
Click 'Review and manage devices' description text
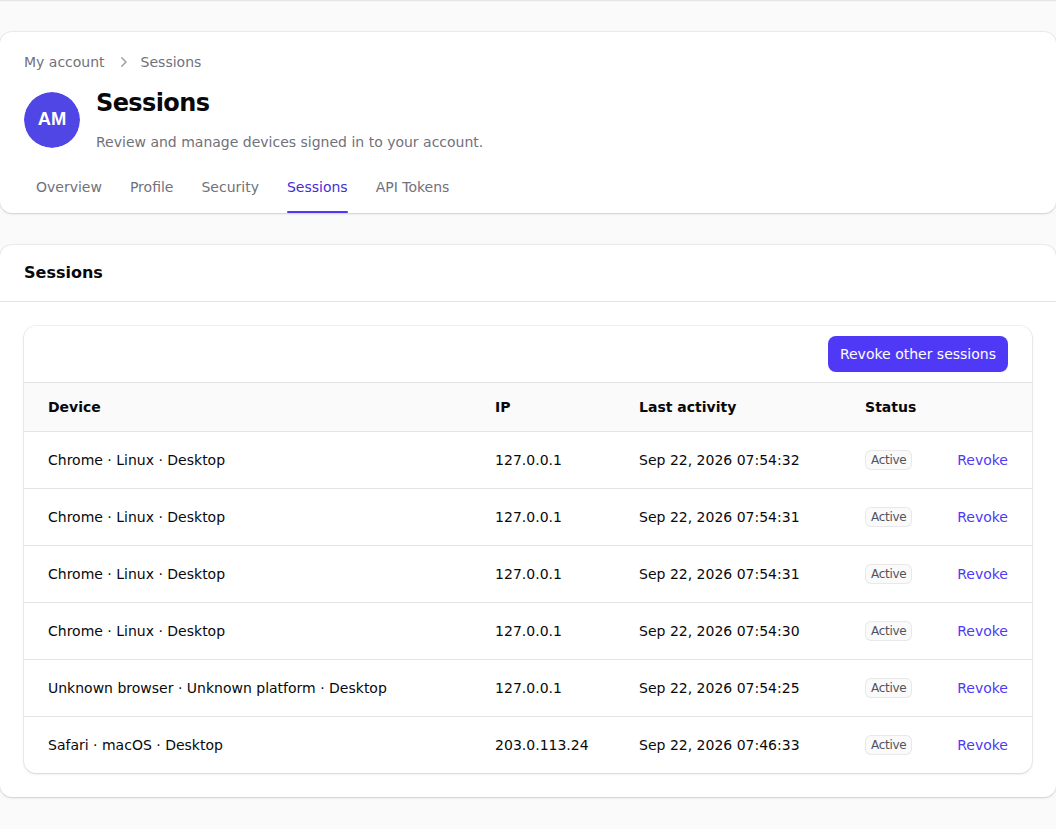289,142
